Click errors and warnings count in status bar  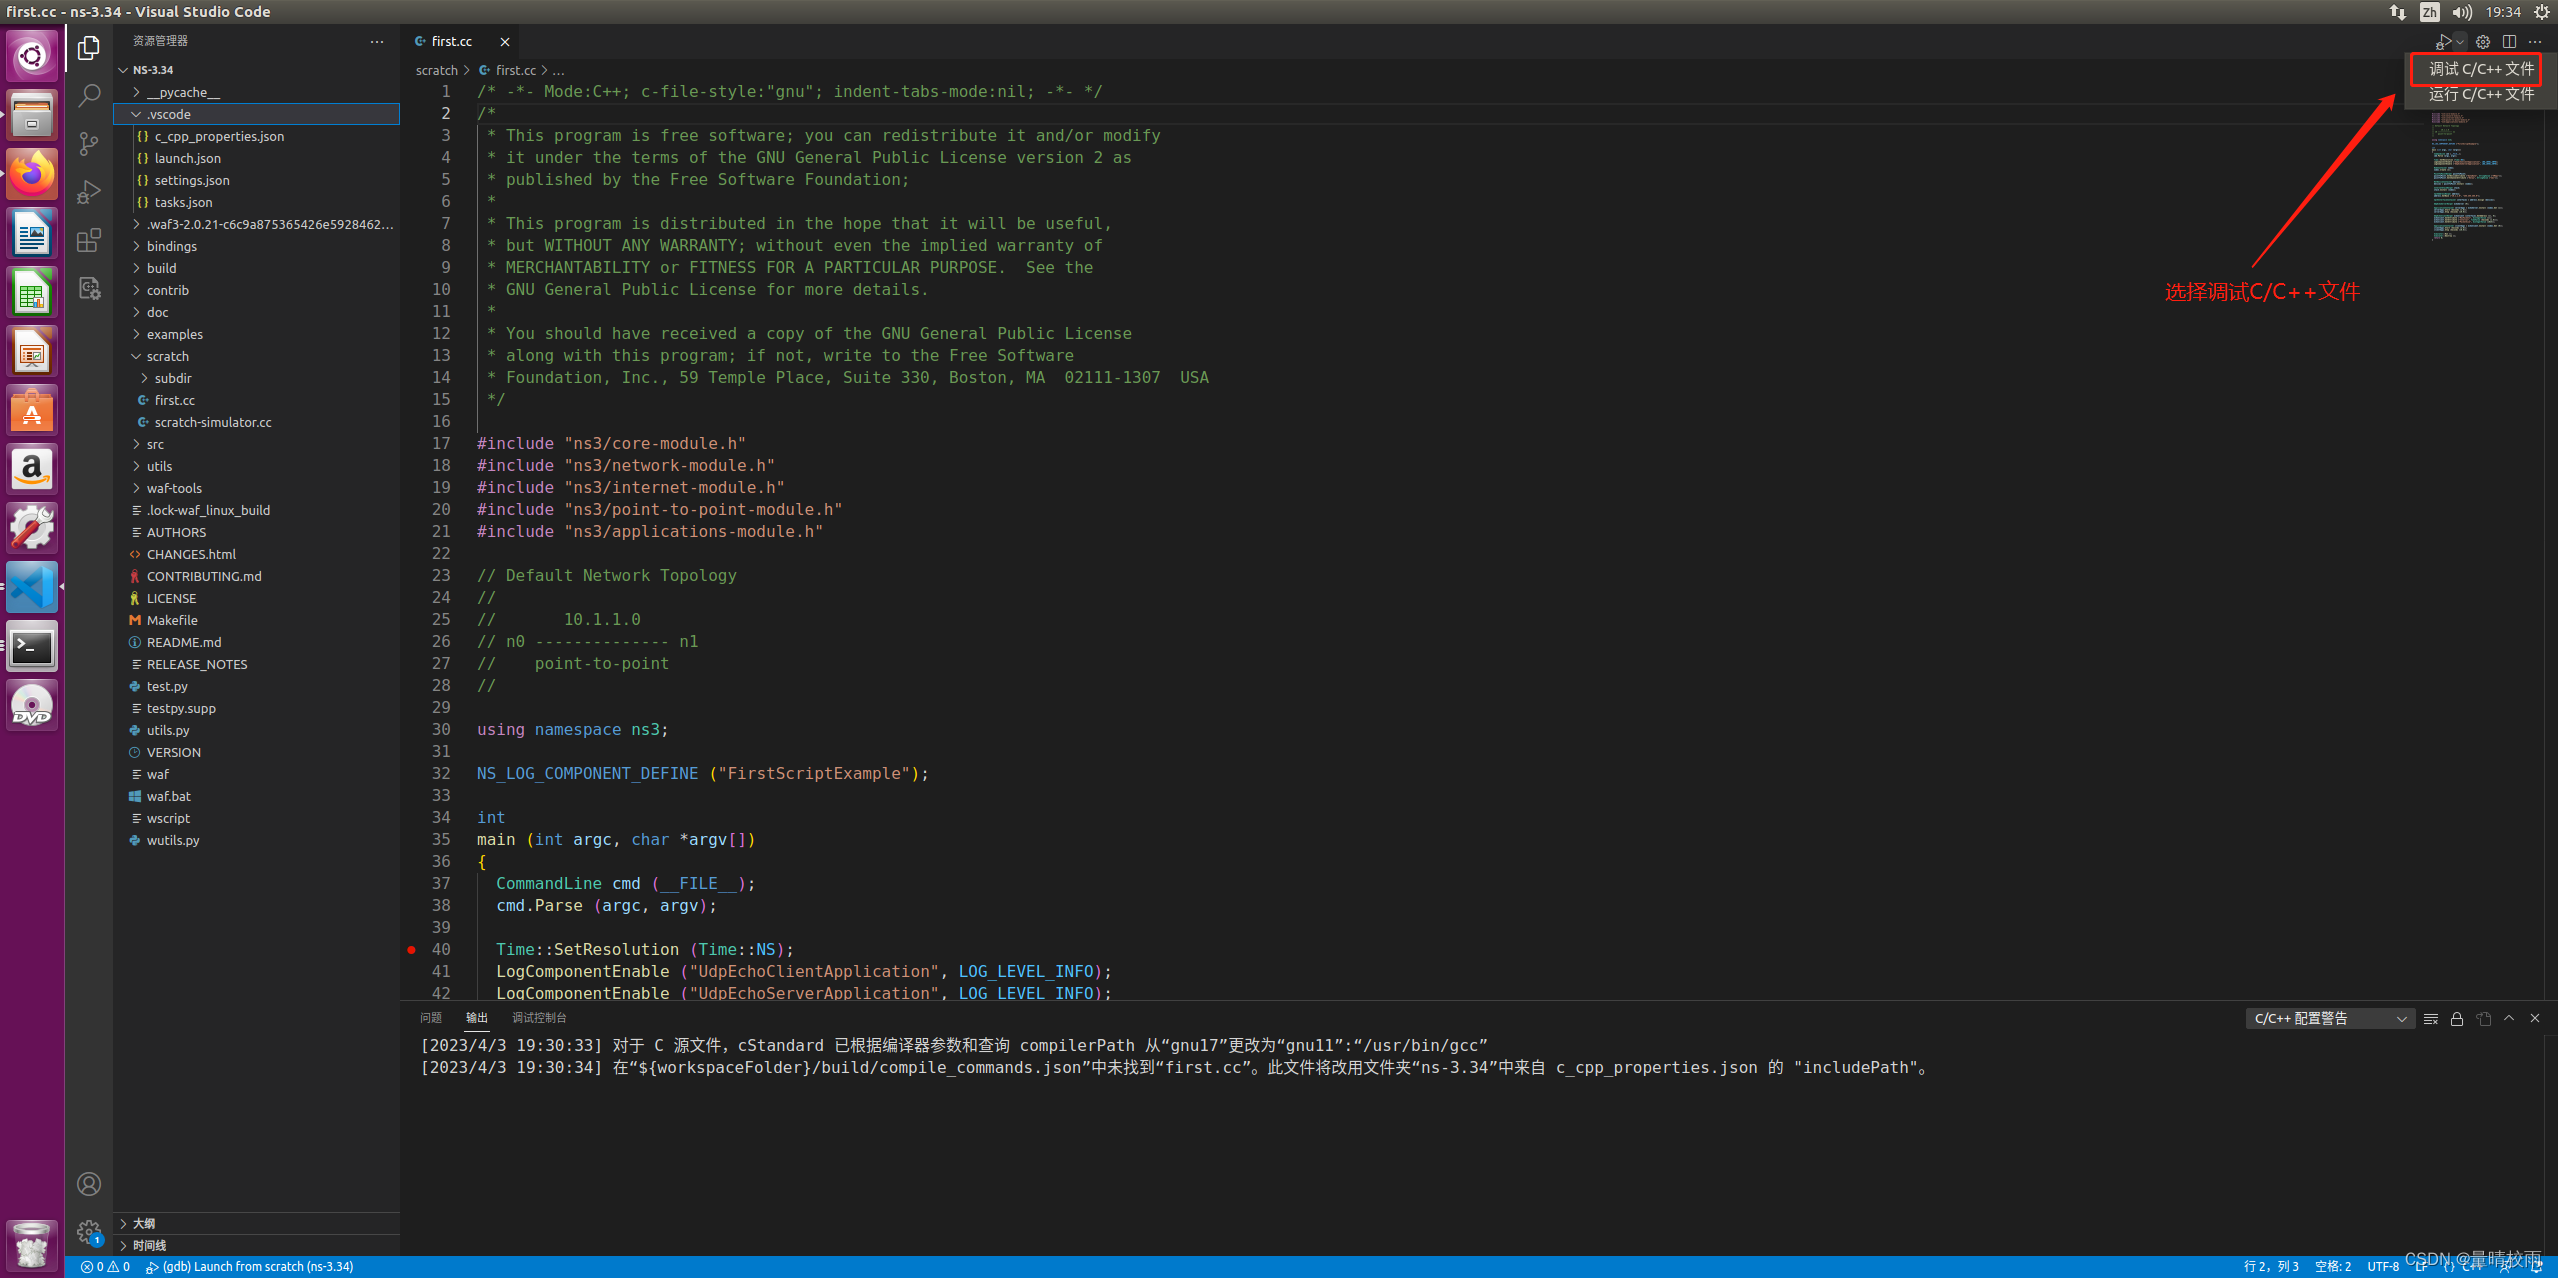click(106, 1267)
